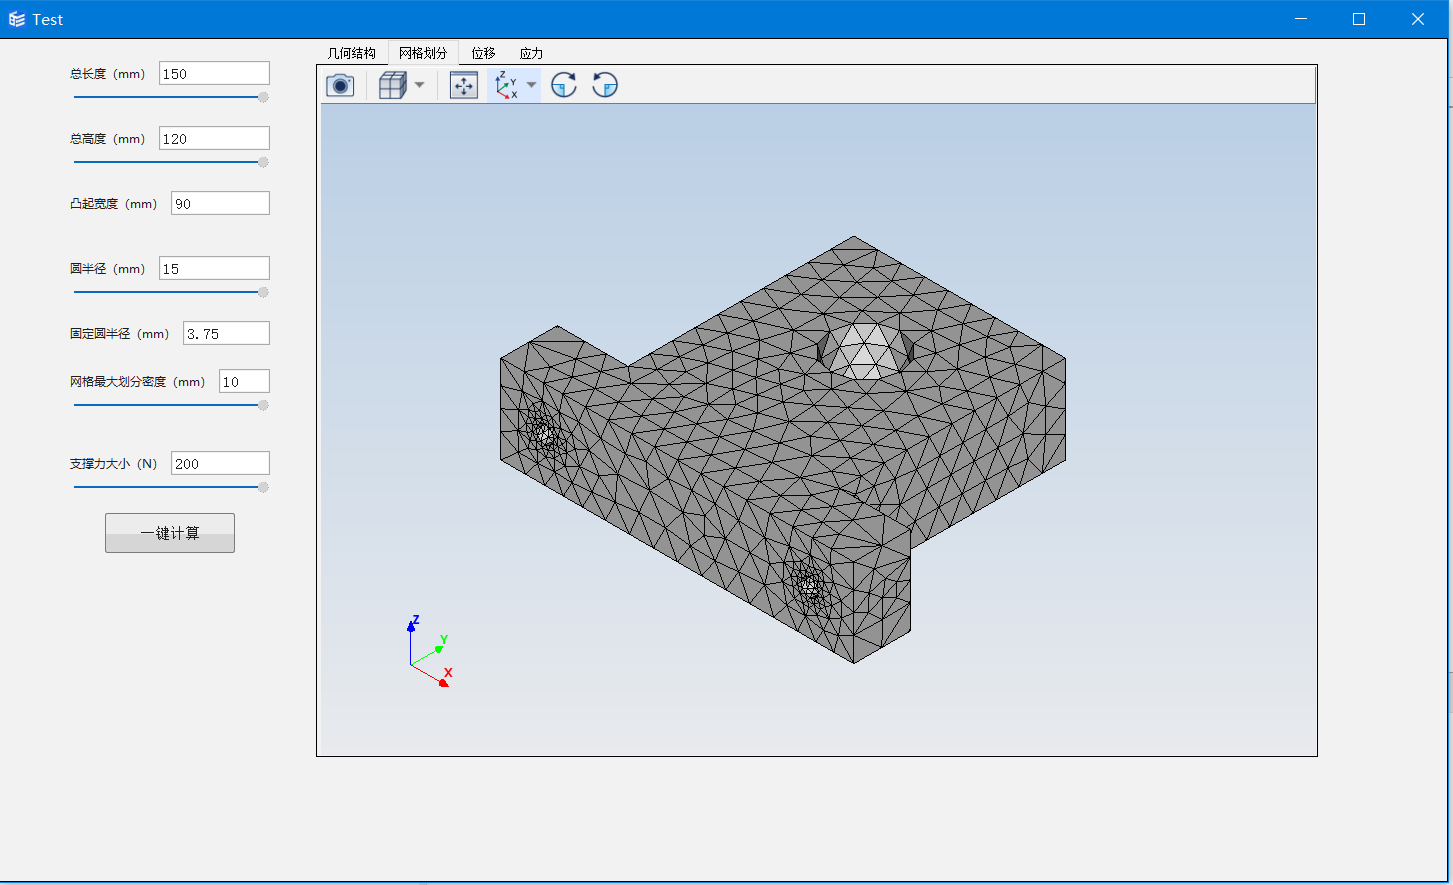1453x885 pixels.
Task: Minimize the Test window
Action: click(1301, 19)
